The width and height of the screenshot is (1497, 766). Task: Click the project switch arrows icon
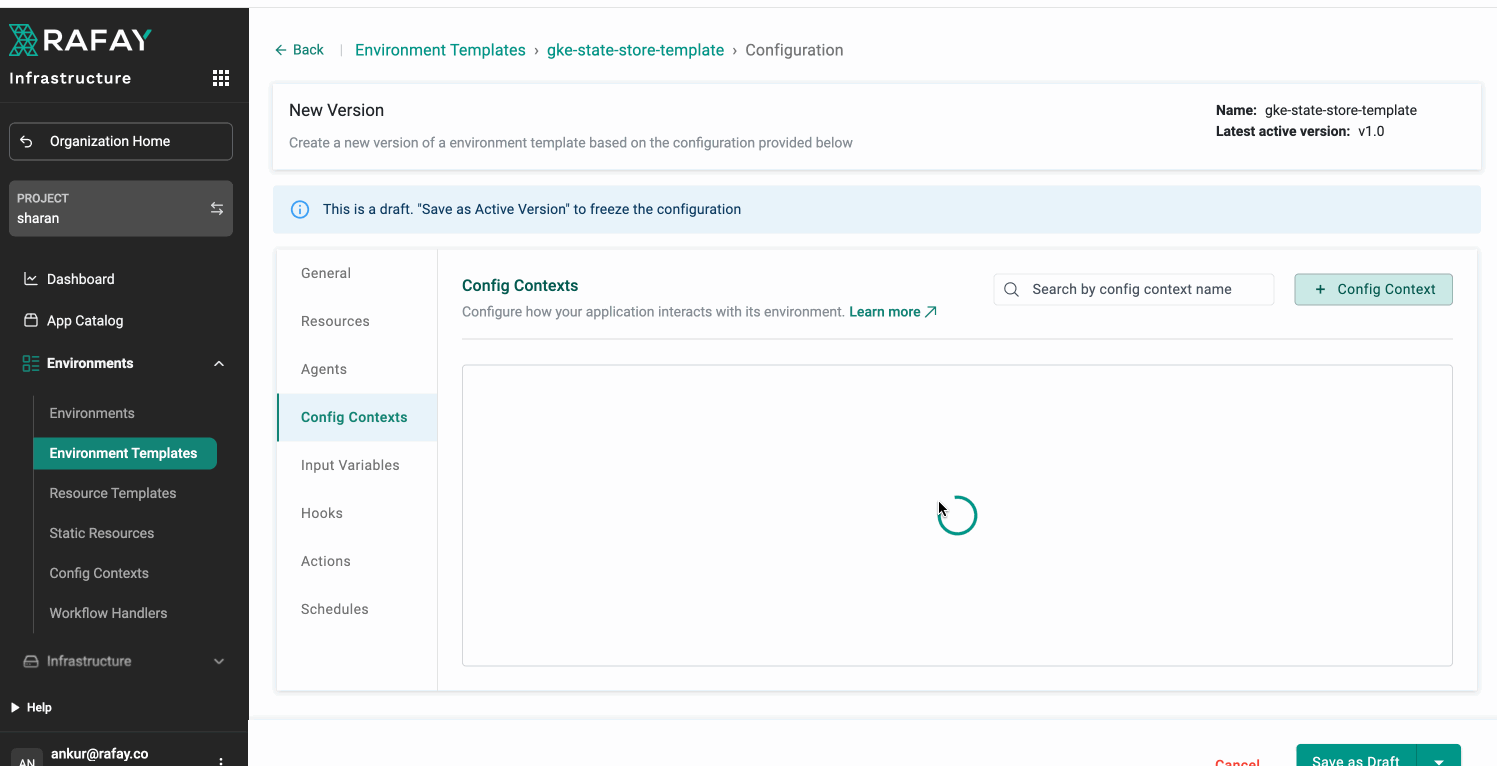click(x=216, y=208)
